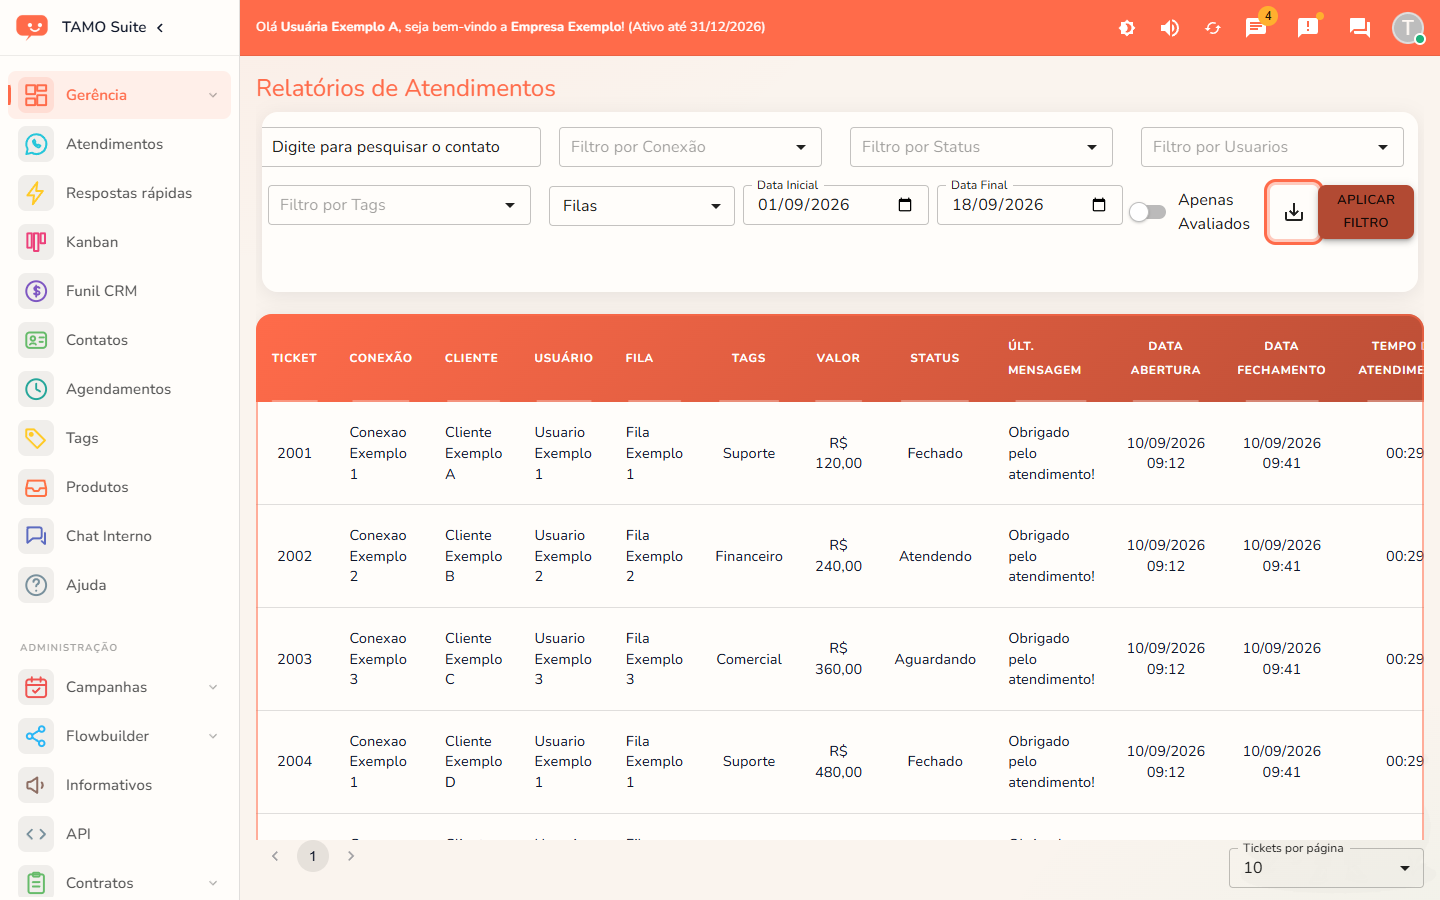Go to the previous page arrow
This screenshot has height=900, width=1440.
[275, 856]
